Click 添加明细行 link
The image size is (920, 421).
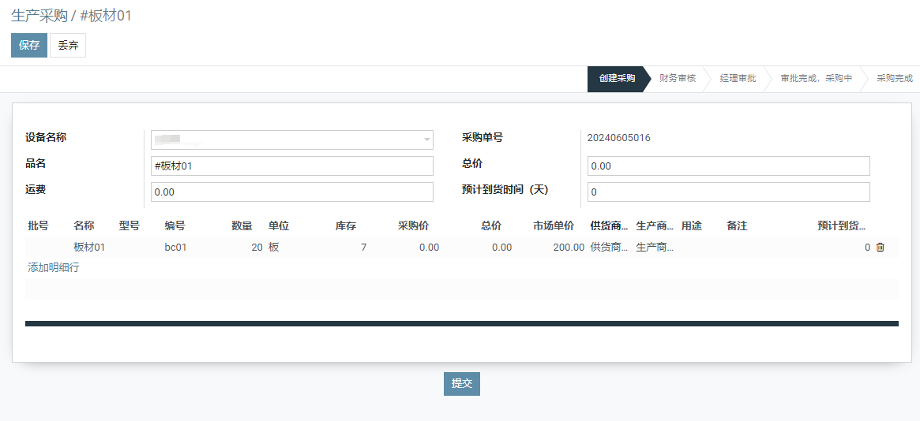pos(54,267)
